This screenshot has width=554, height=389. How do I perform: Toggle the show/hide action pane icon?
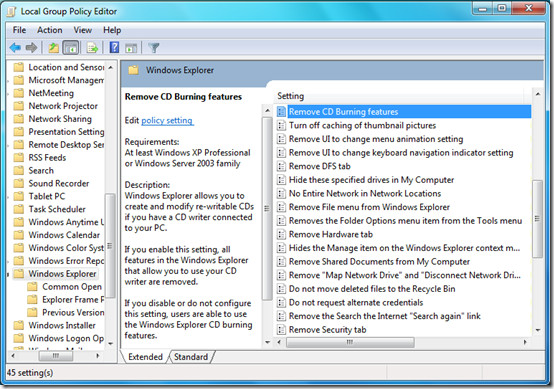click(x=131, y=48)
